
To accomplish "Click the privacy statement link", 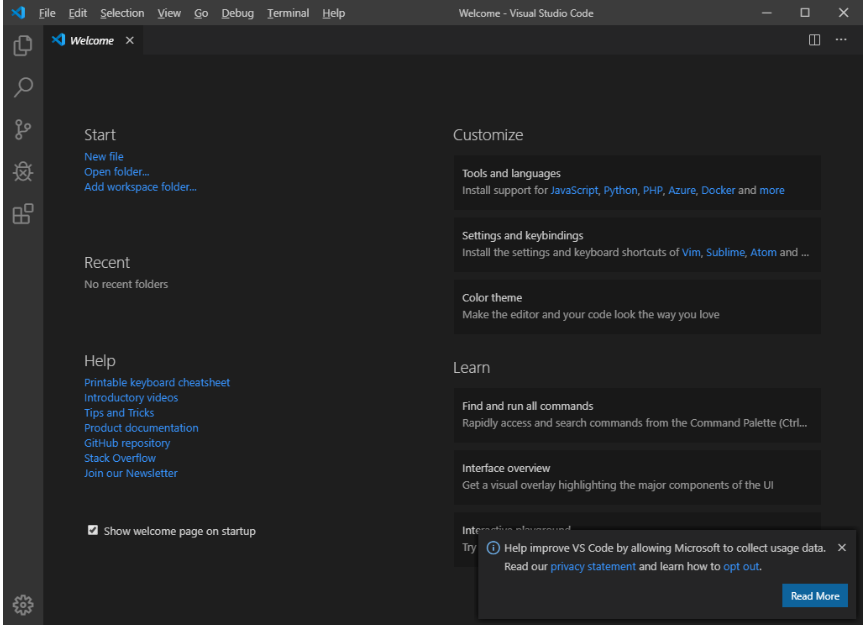I will (x=593, y=566).
